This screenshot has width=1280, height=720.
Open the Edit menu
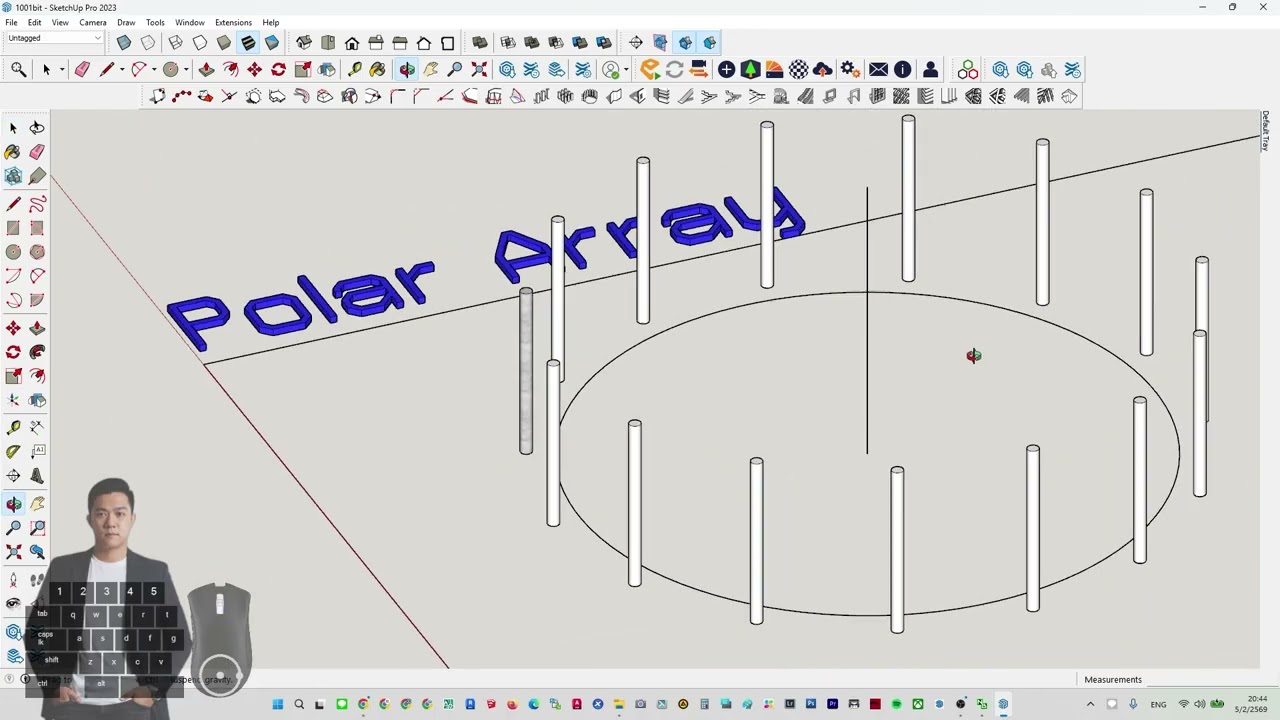click(34, 22)
